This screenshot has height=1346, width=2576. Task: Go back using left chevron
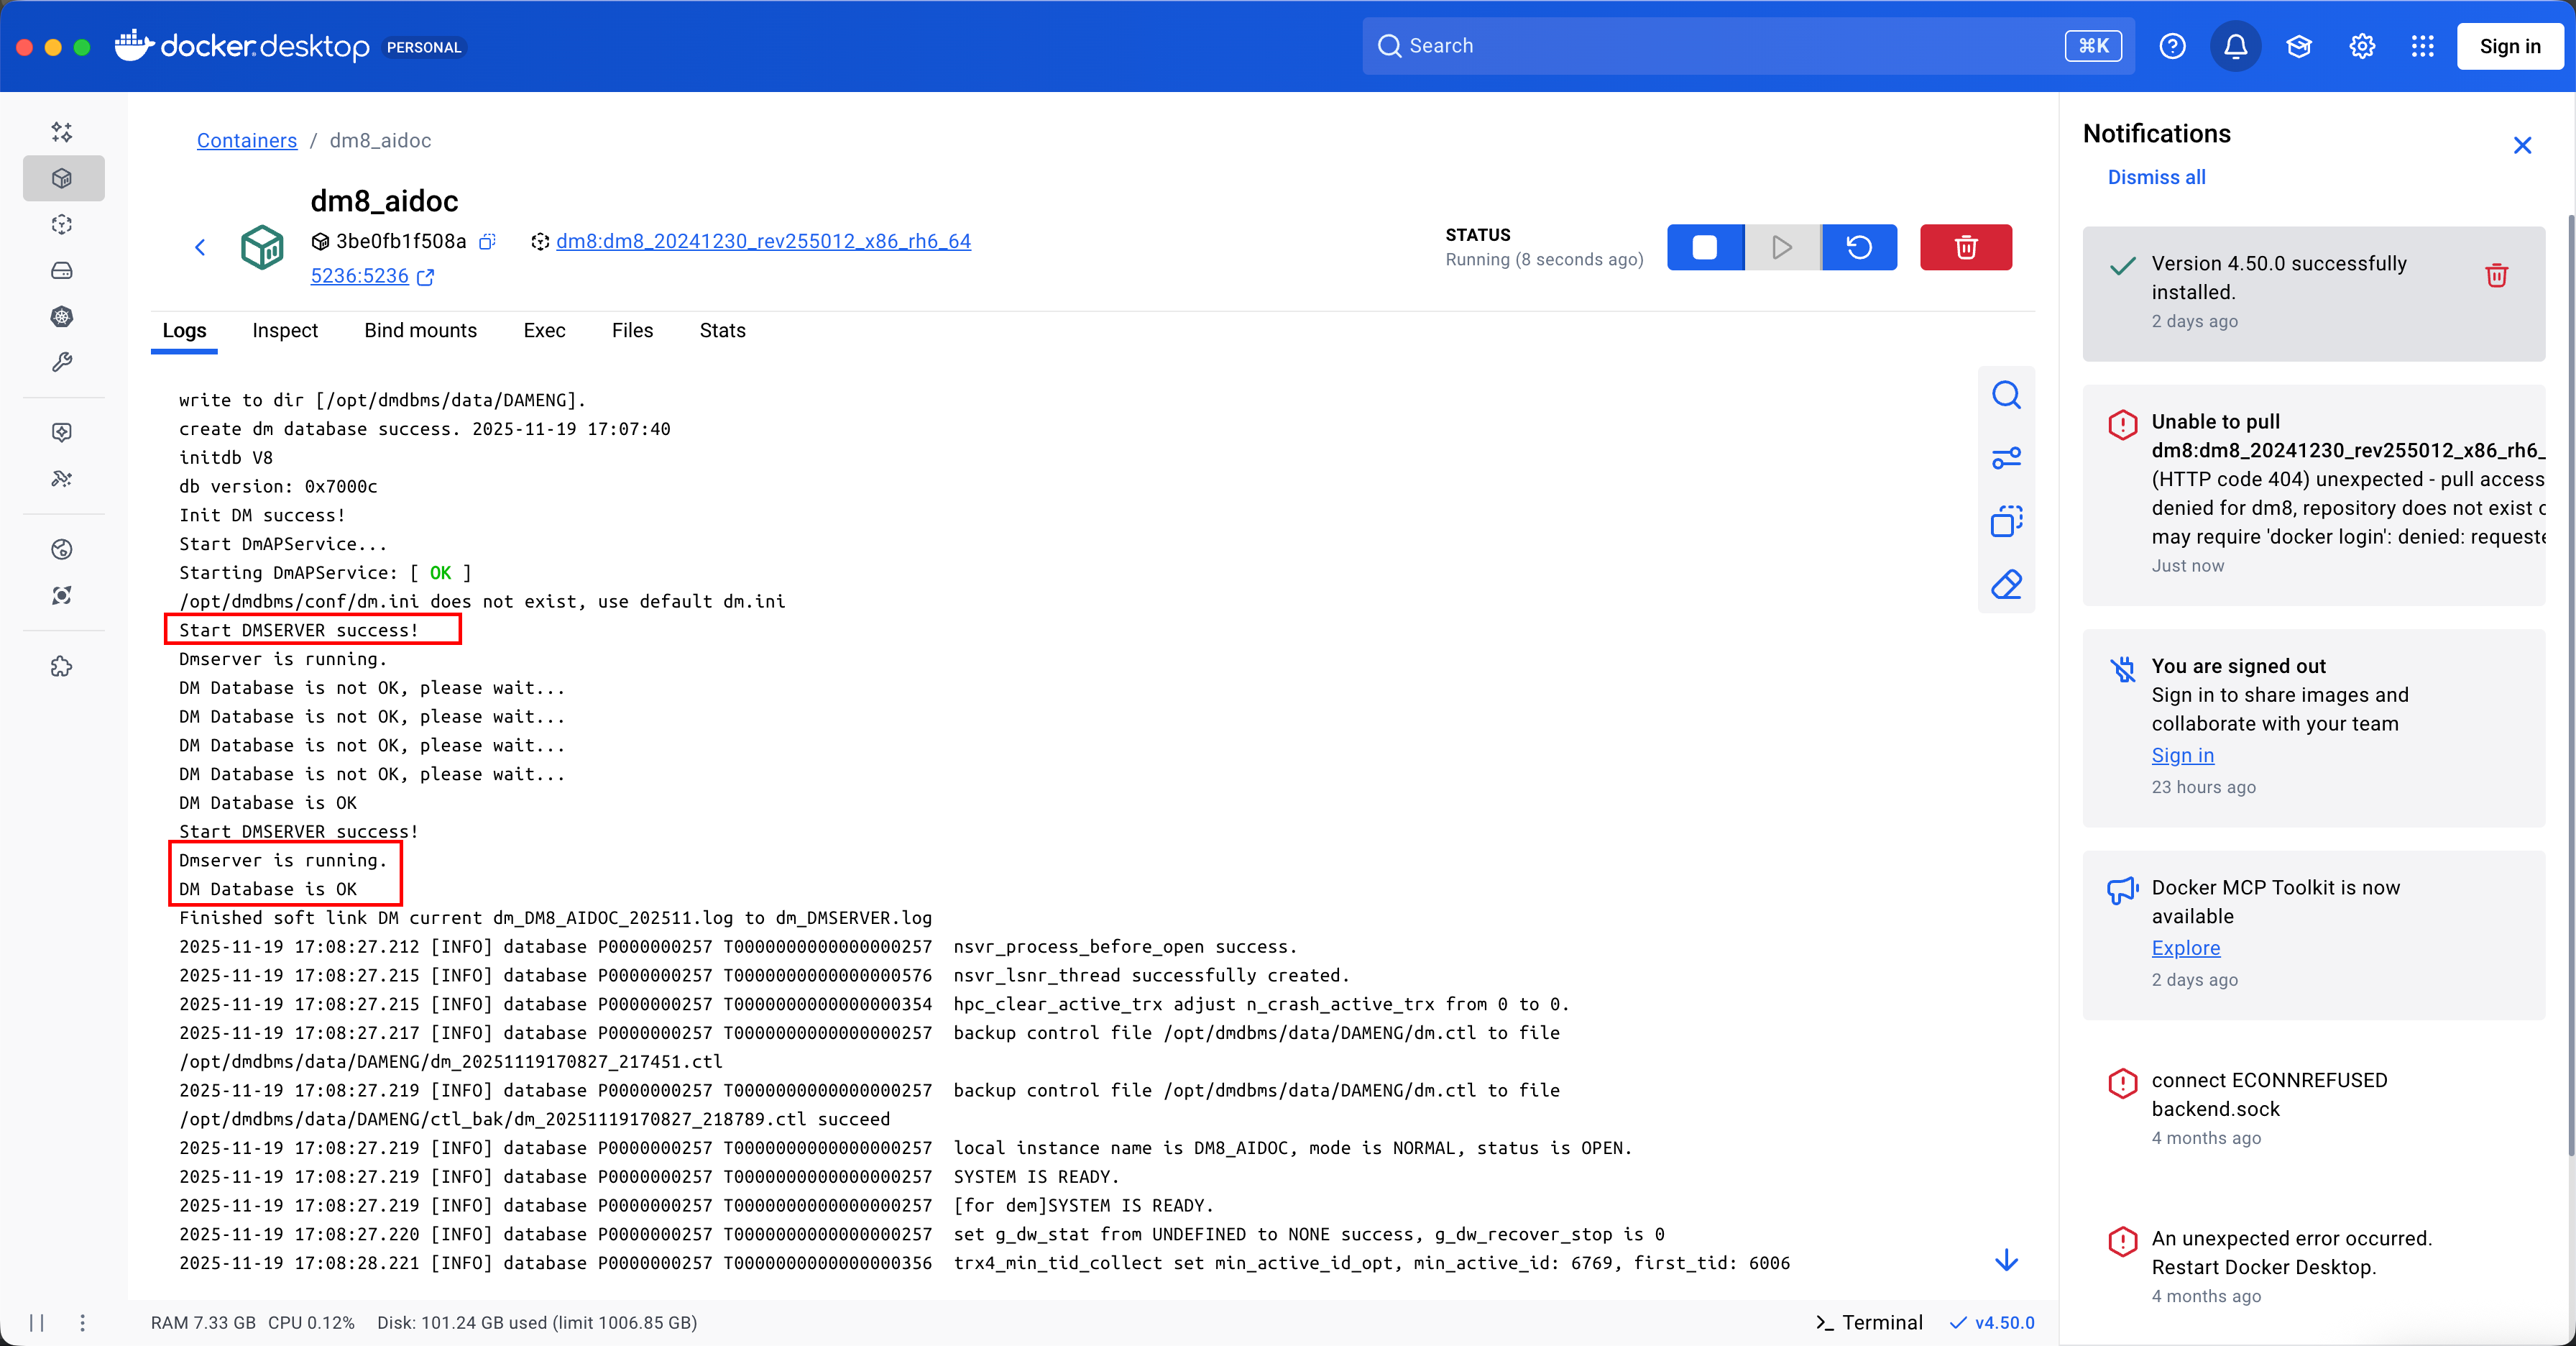(200, 247)
